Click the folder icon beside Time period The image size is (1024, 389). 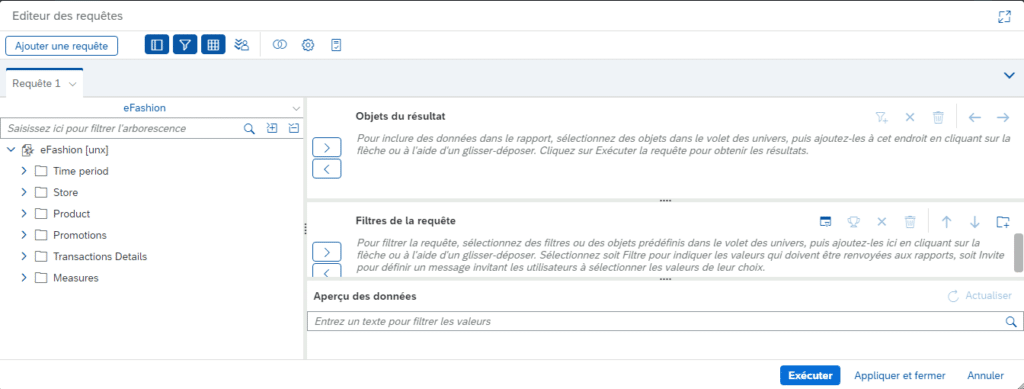click(x=41, y=172)
